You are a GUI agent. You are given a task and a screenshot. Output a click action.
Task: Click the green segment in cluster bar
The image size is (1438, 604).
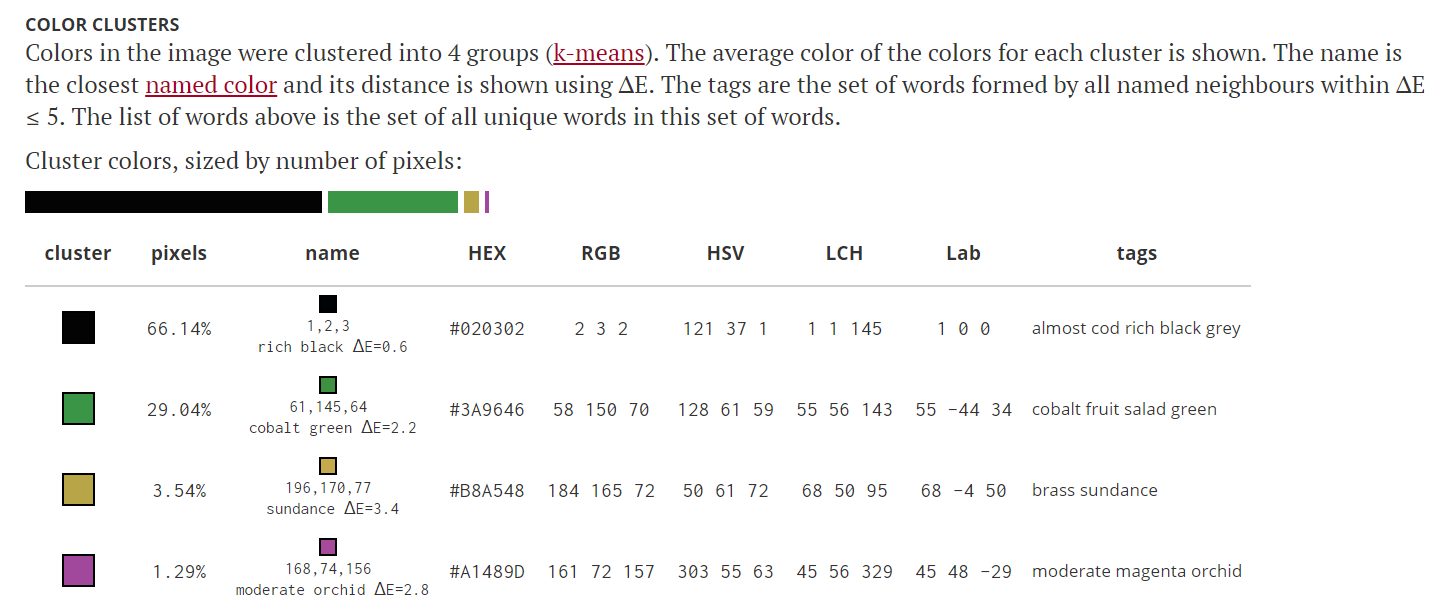(393, 202)
